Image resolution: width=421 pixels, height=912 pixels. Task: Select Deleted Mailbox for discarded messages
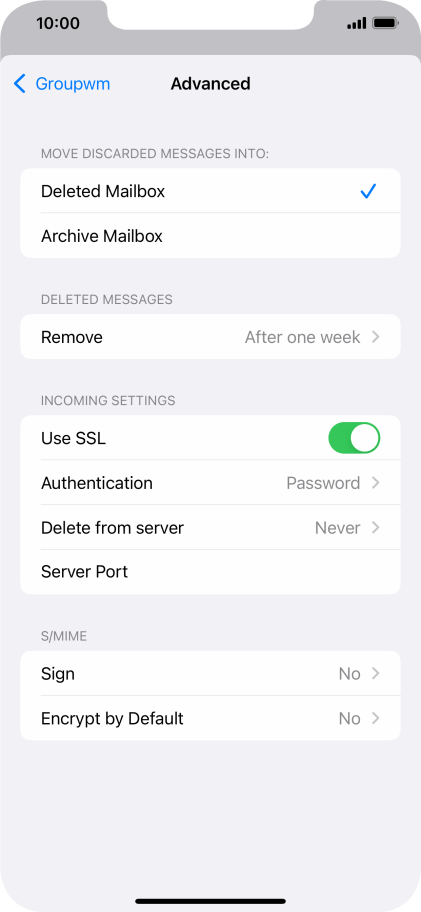210,191
